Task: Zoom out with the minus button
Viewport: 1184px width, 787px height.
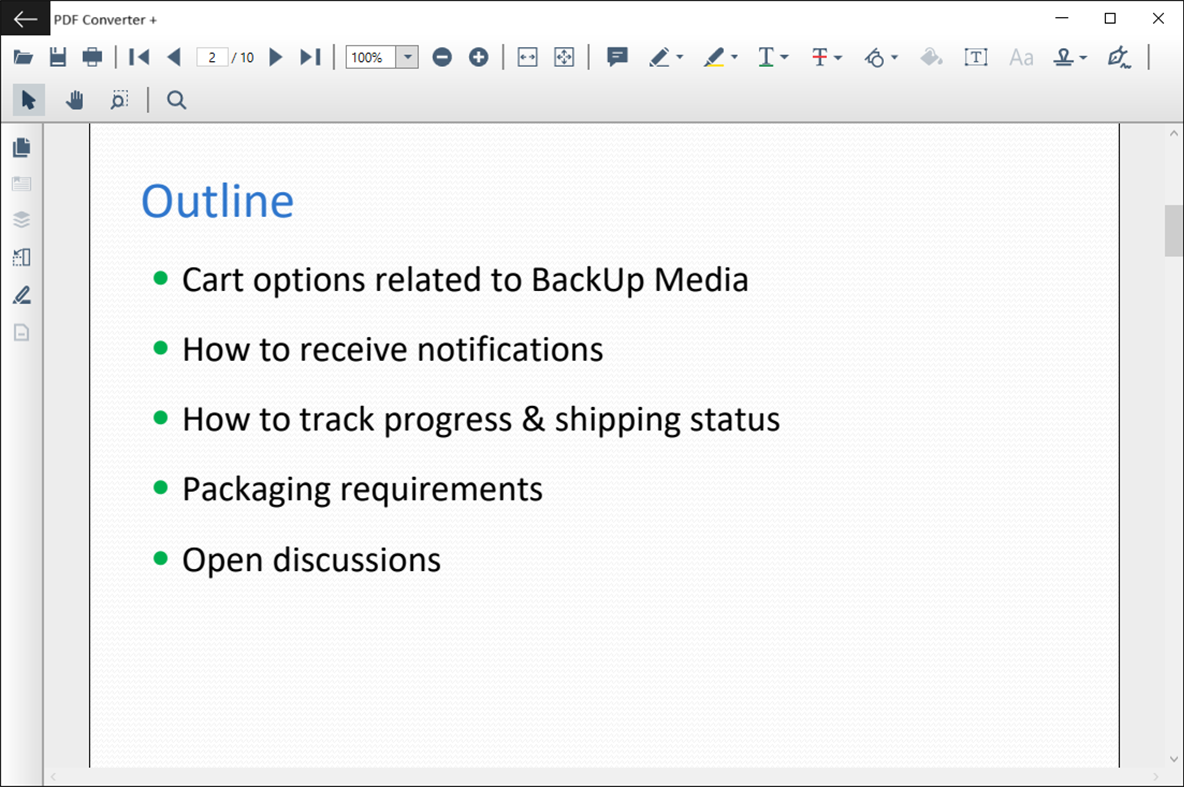Action: tap(442, 57)
